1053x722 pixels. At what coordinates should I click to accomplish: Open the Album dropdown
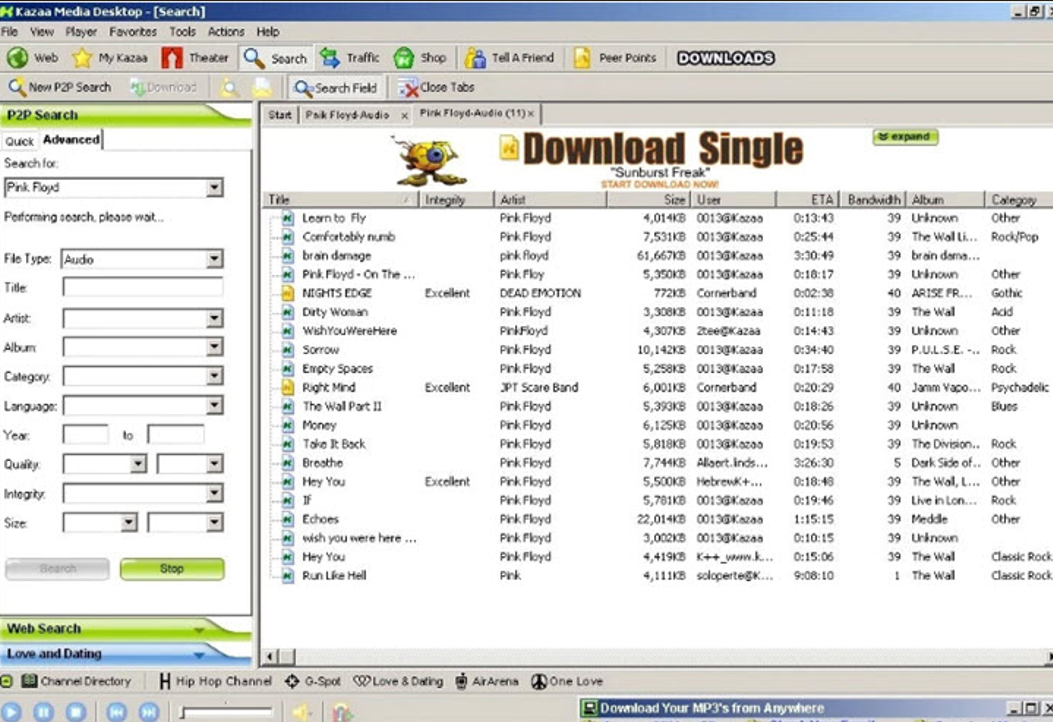(x=214, y=347)
